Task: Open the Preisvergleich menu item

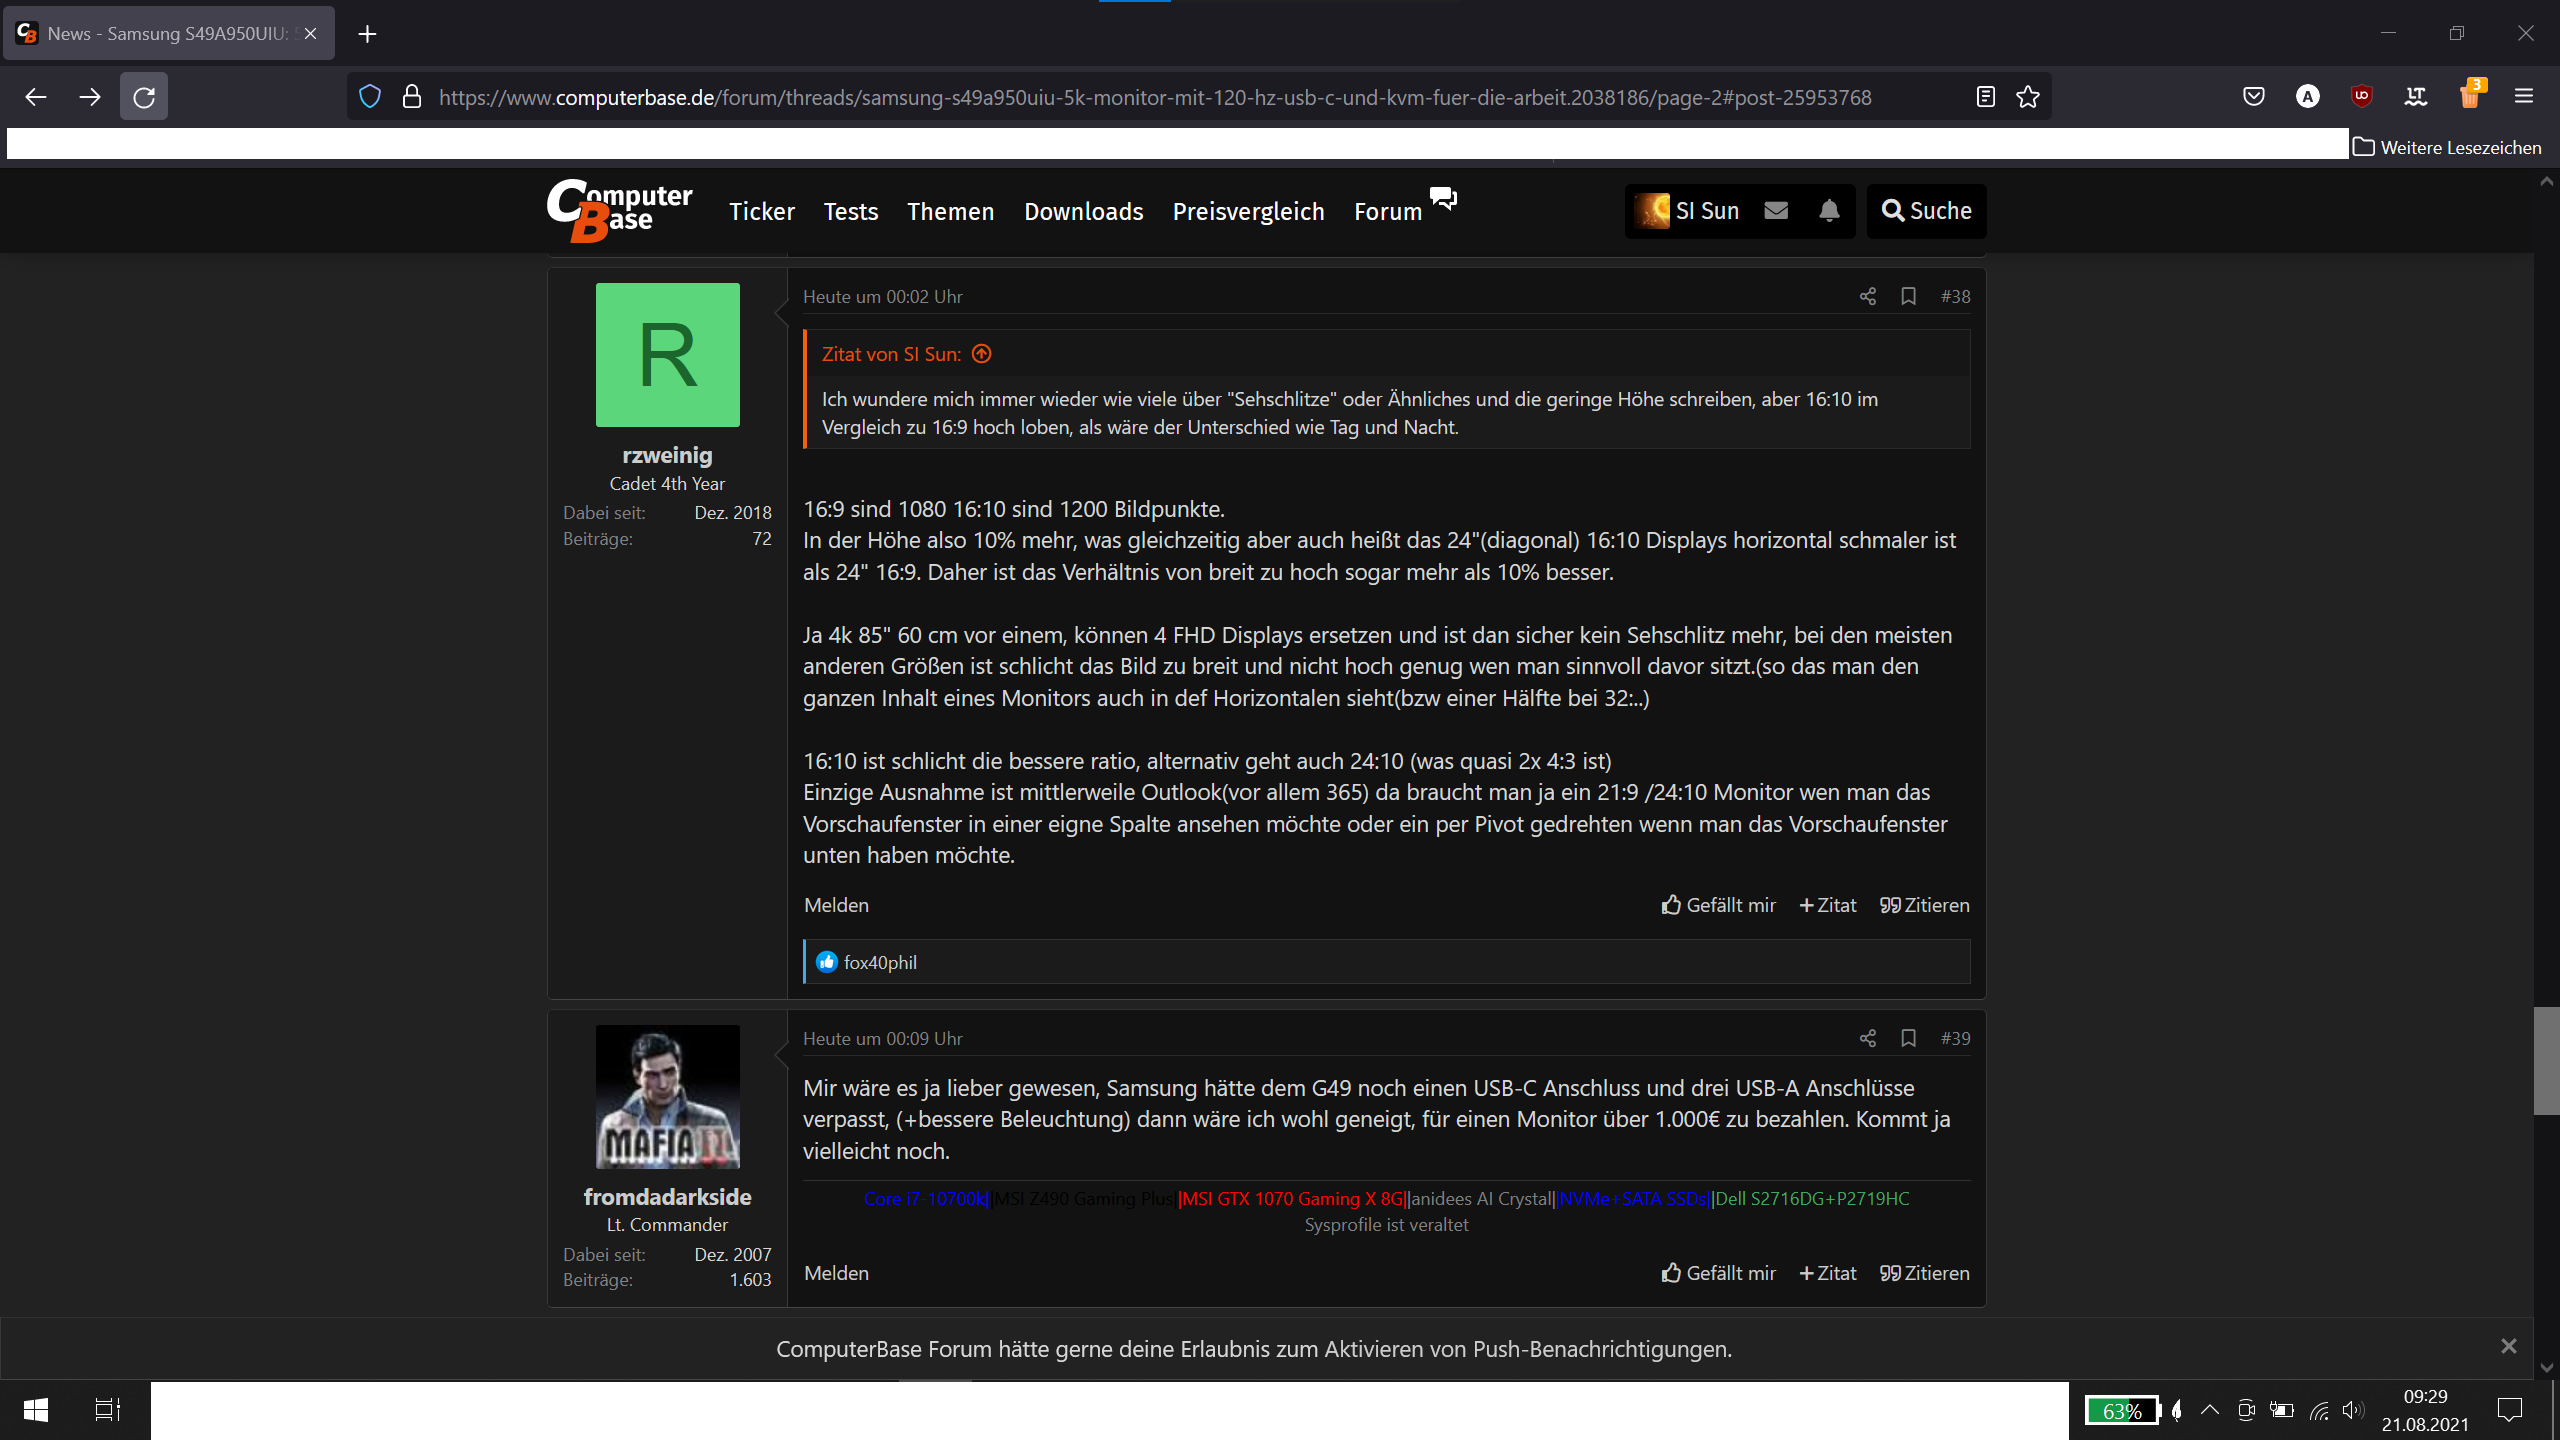Action: pyautogui.click(x=1248, y=211)
